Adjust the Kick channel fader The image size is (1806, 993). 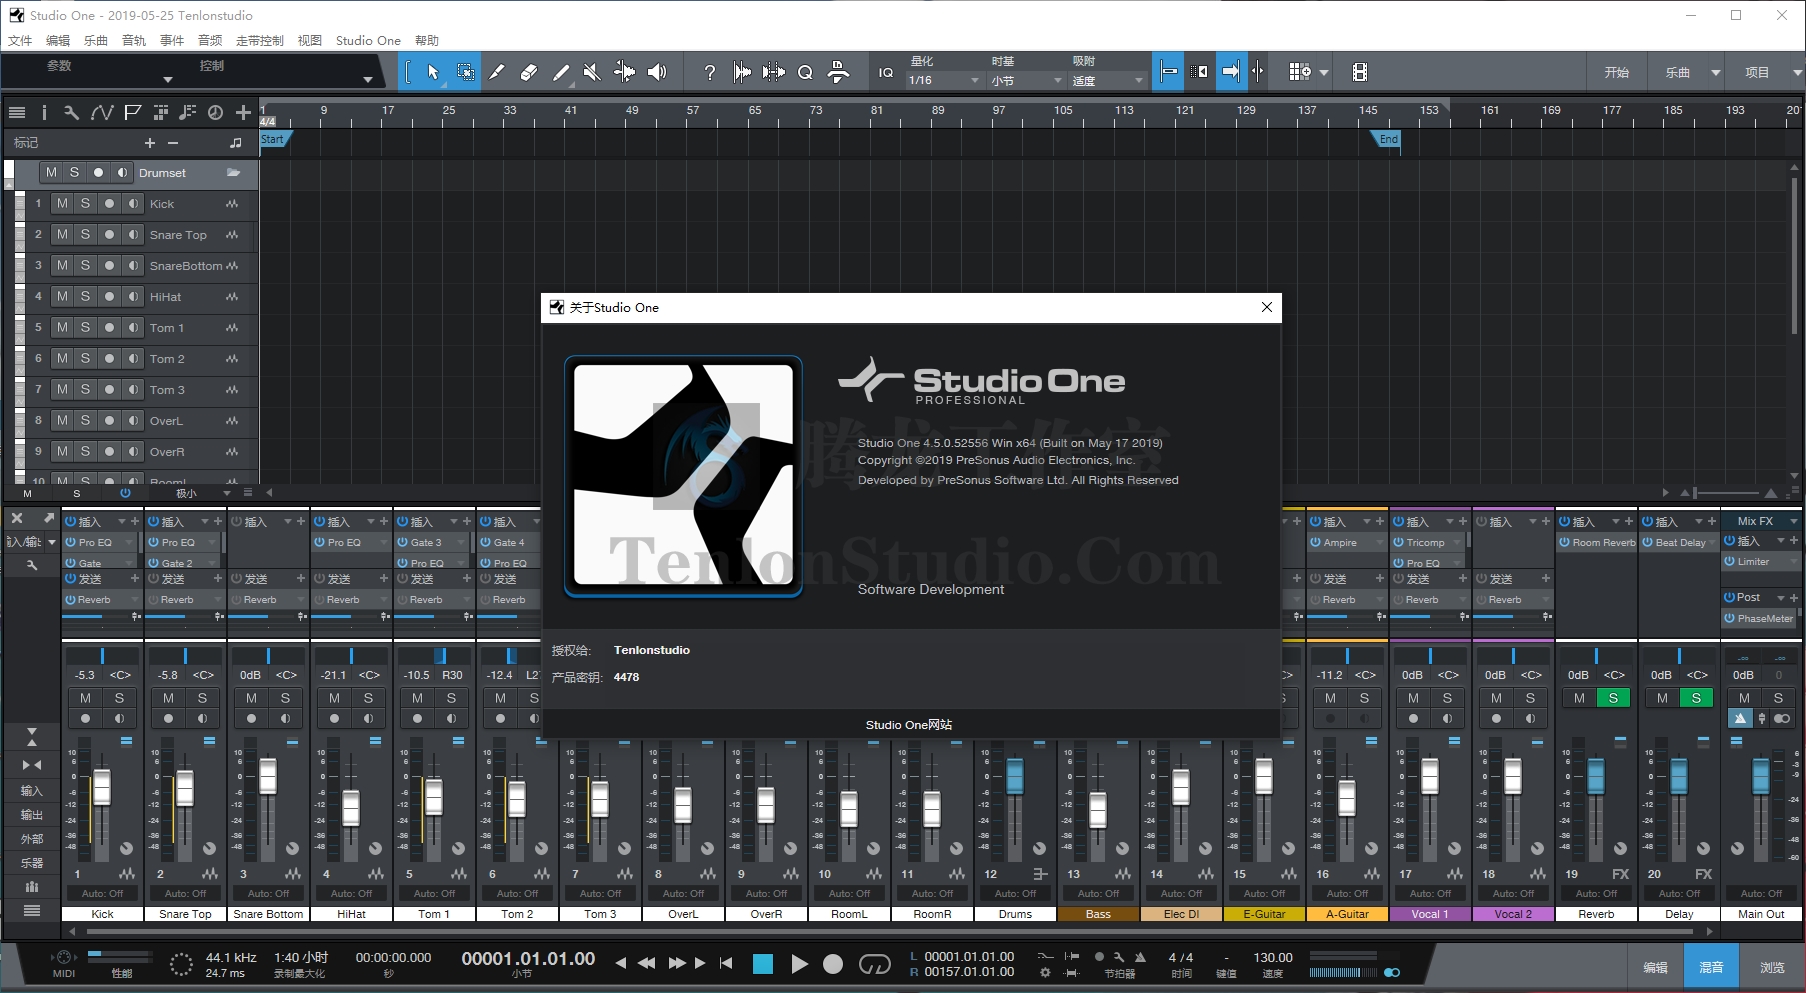coord(102,788)
